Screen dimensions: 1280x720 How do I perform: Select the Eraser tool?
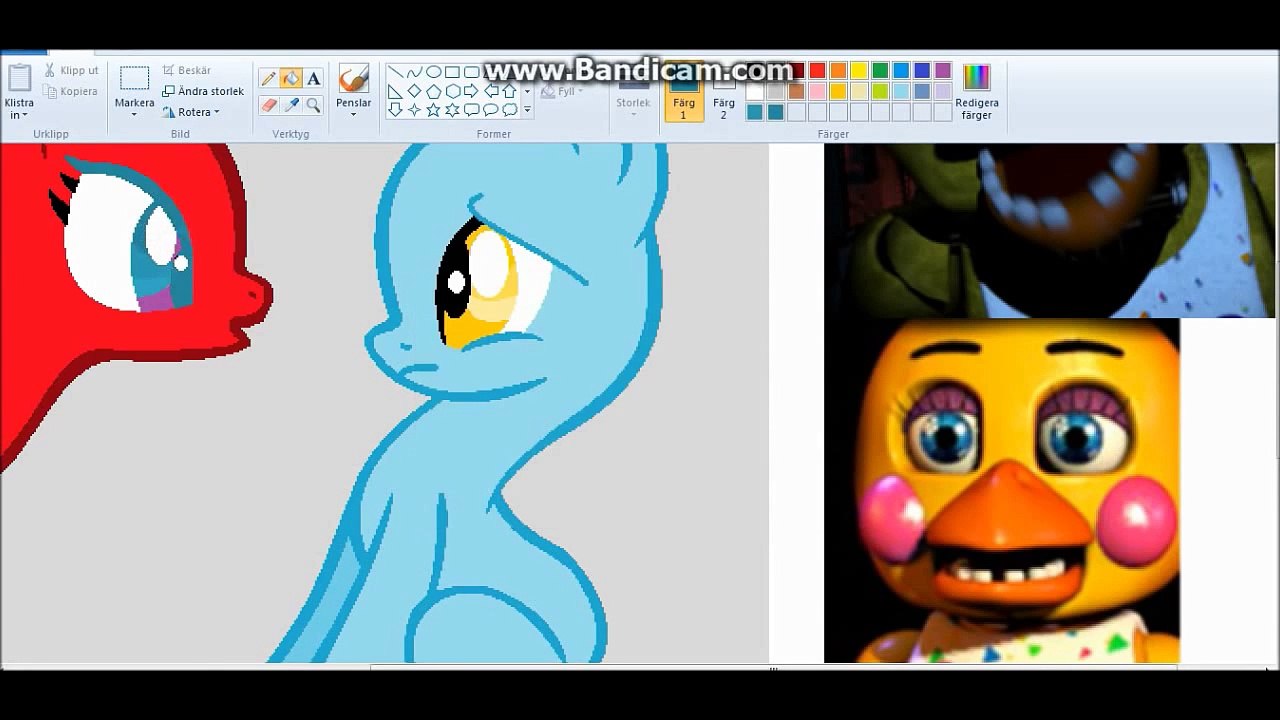[268, 104]
